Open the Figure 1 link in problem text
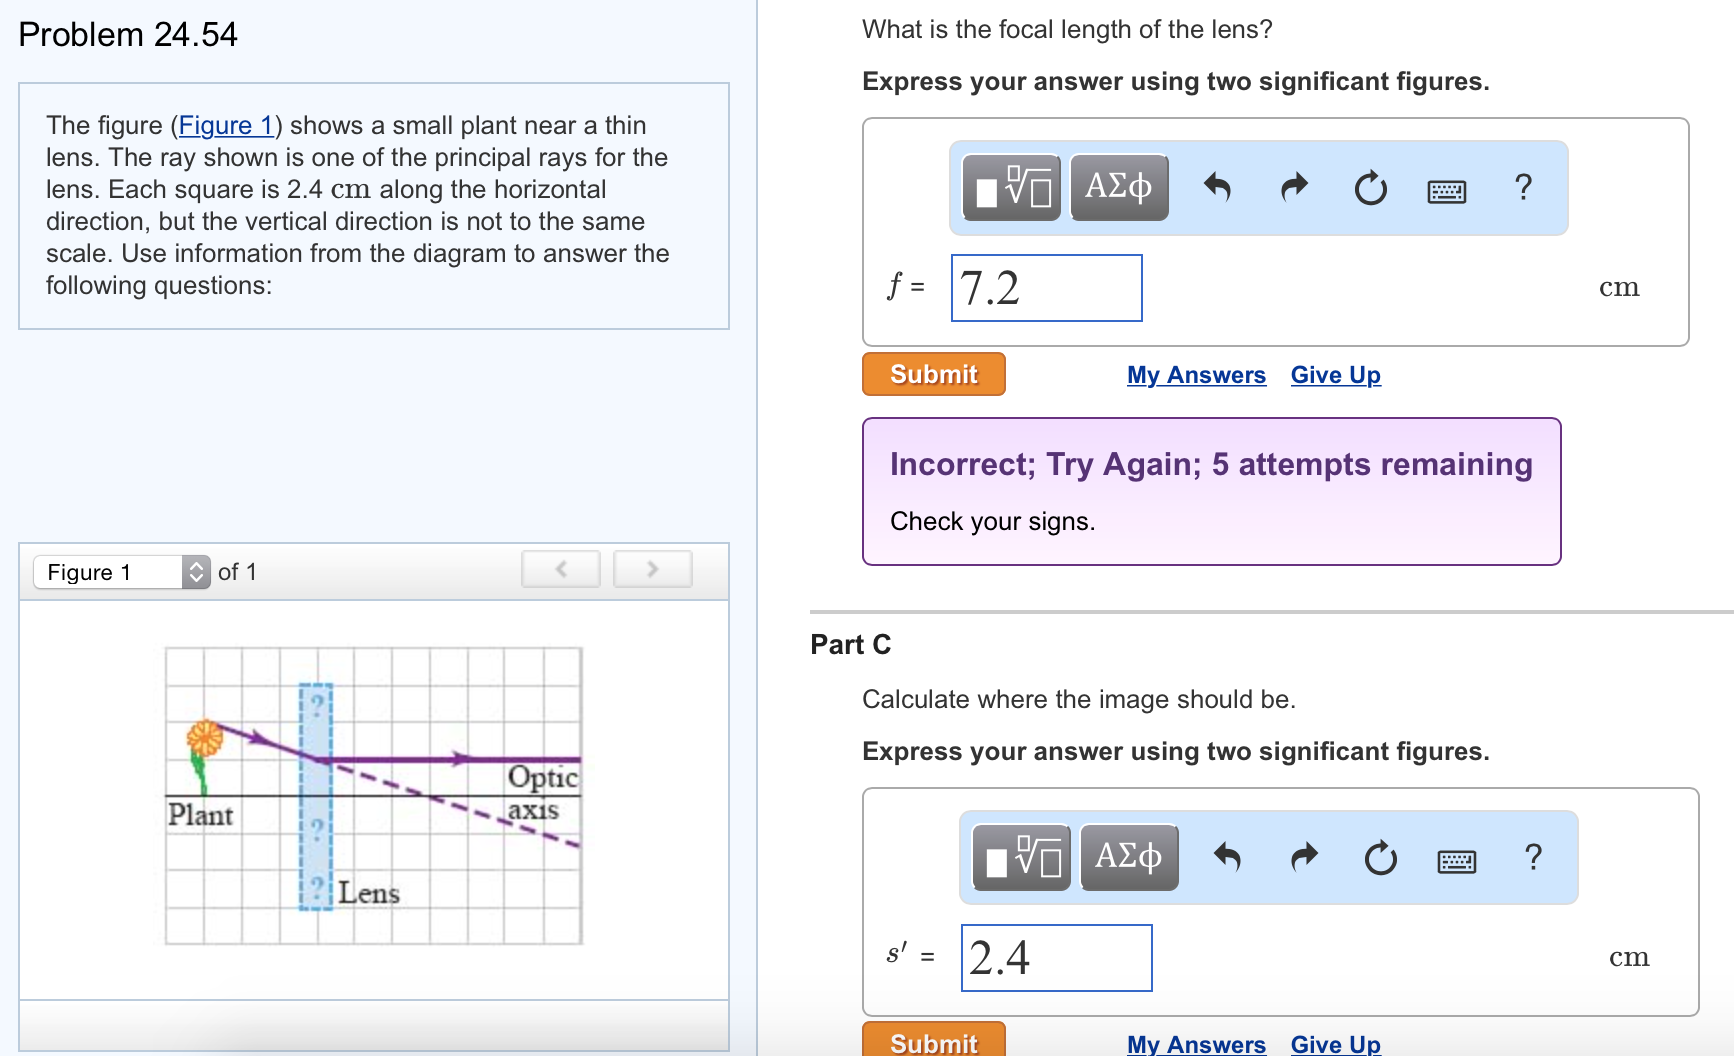Image resolution: width=1734 pixels, height=1056 pixels. click(x=226, y=125)
